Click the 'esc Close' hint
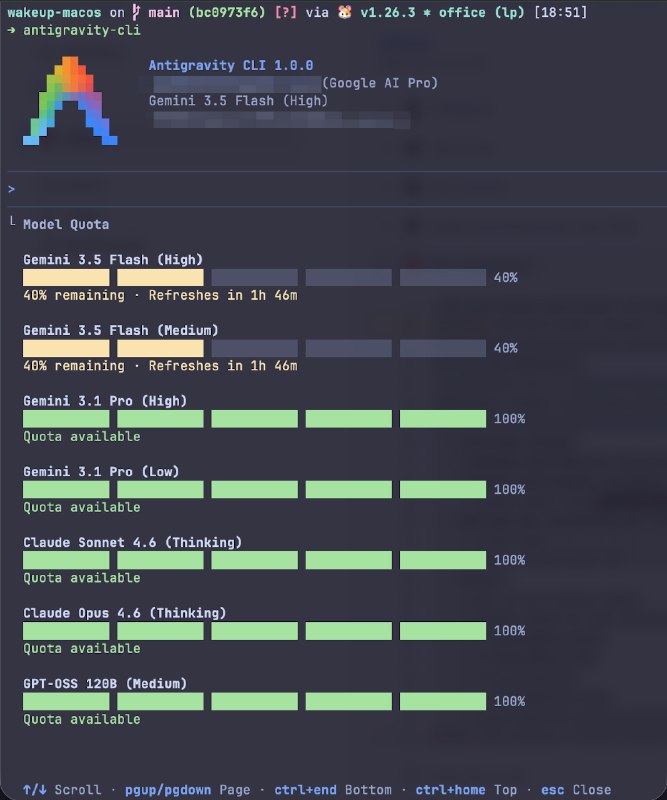The width and height of the screenshot is (667, 800). (576, 790)
